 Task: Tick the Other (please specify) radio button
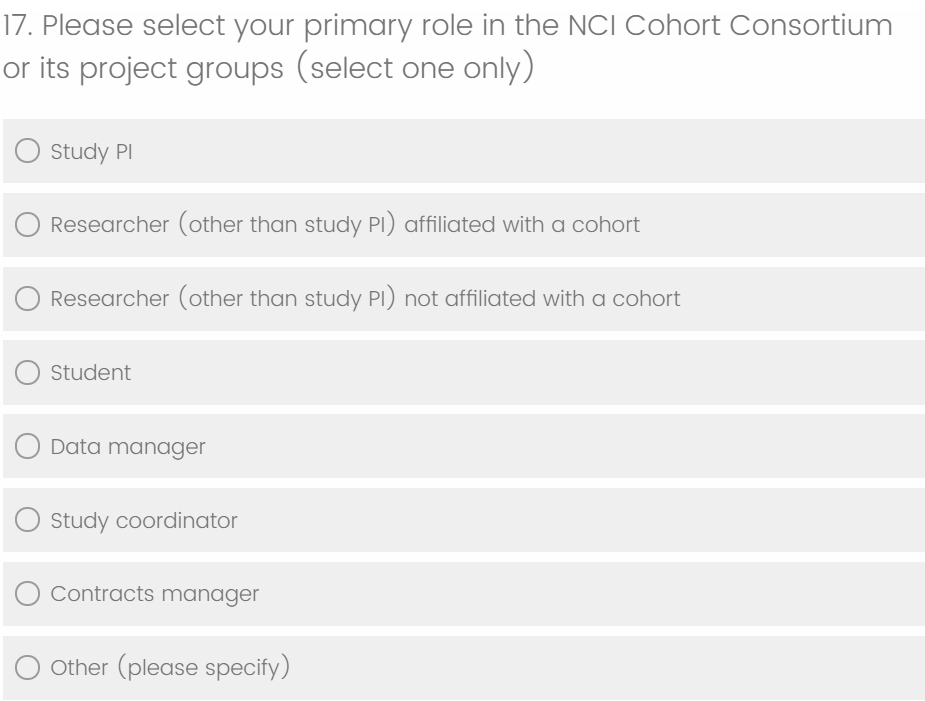point(29,668)
